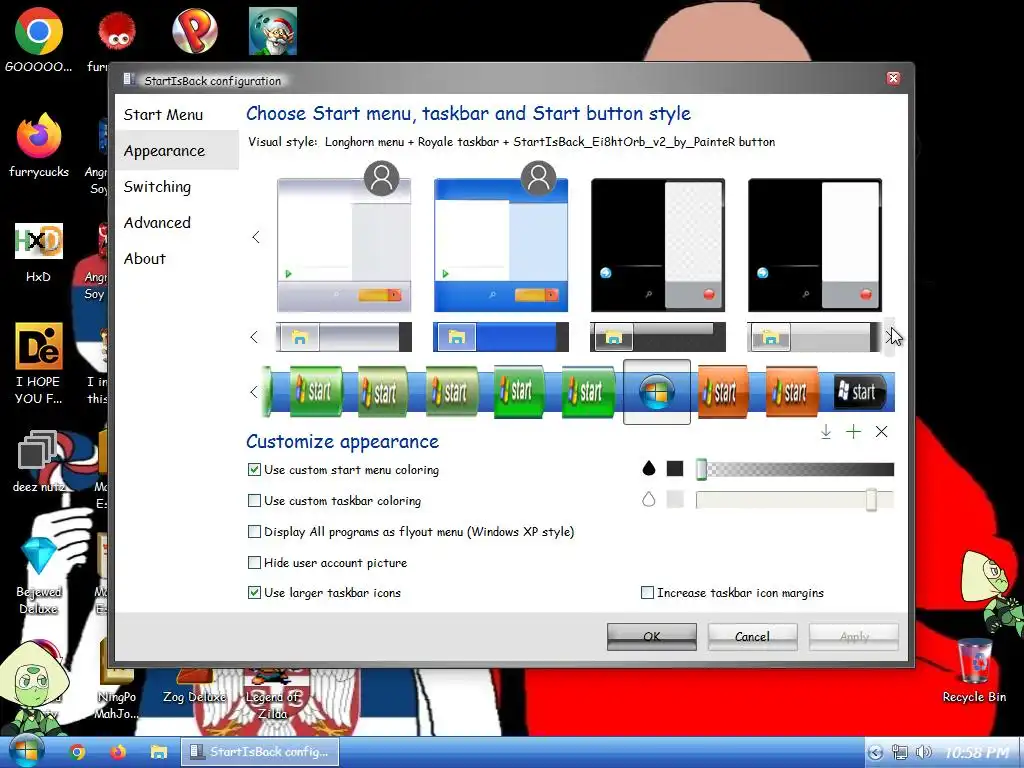Pick the third olive-green start button
The image size is (1024, 768).
click(452, 391)
